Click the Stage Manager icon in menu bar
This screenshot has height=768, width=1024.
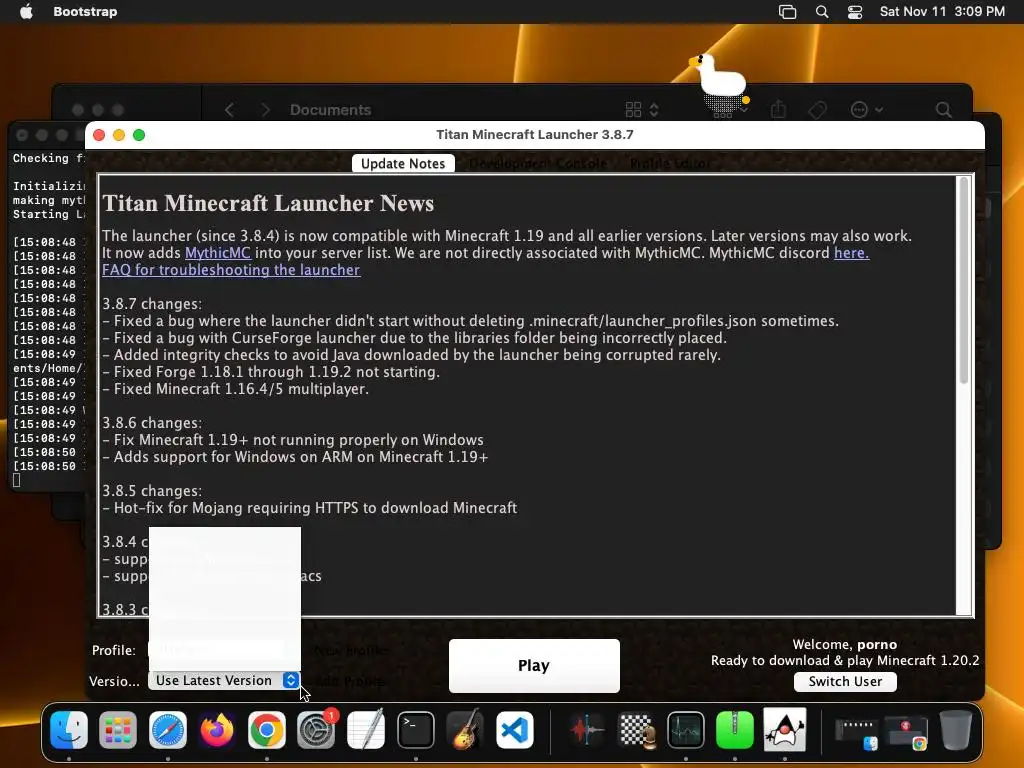788,12
